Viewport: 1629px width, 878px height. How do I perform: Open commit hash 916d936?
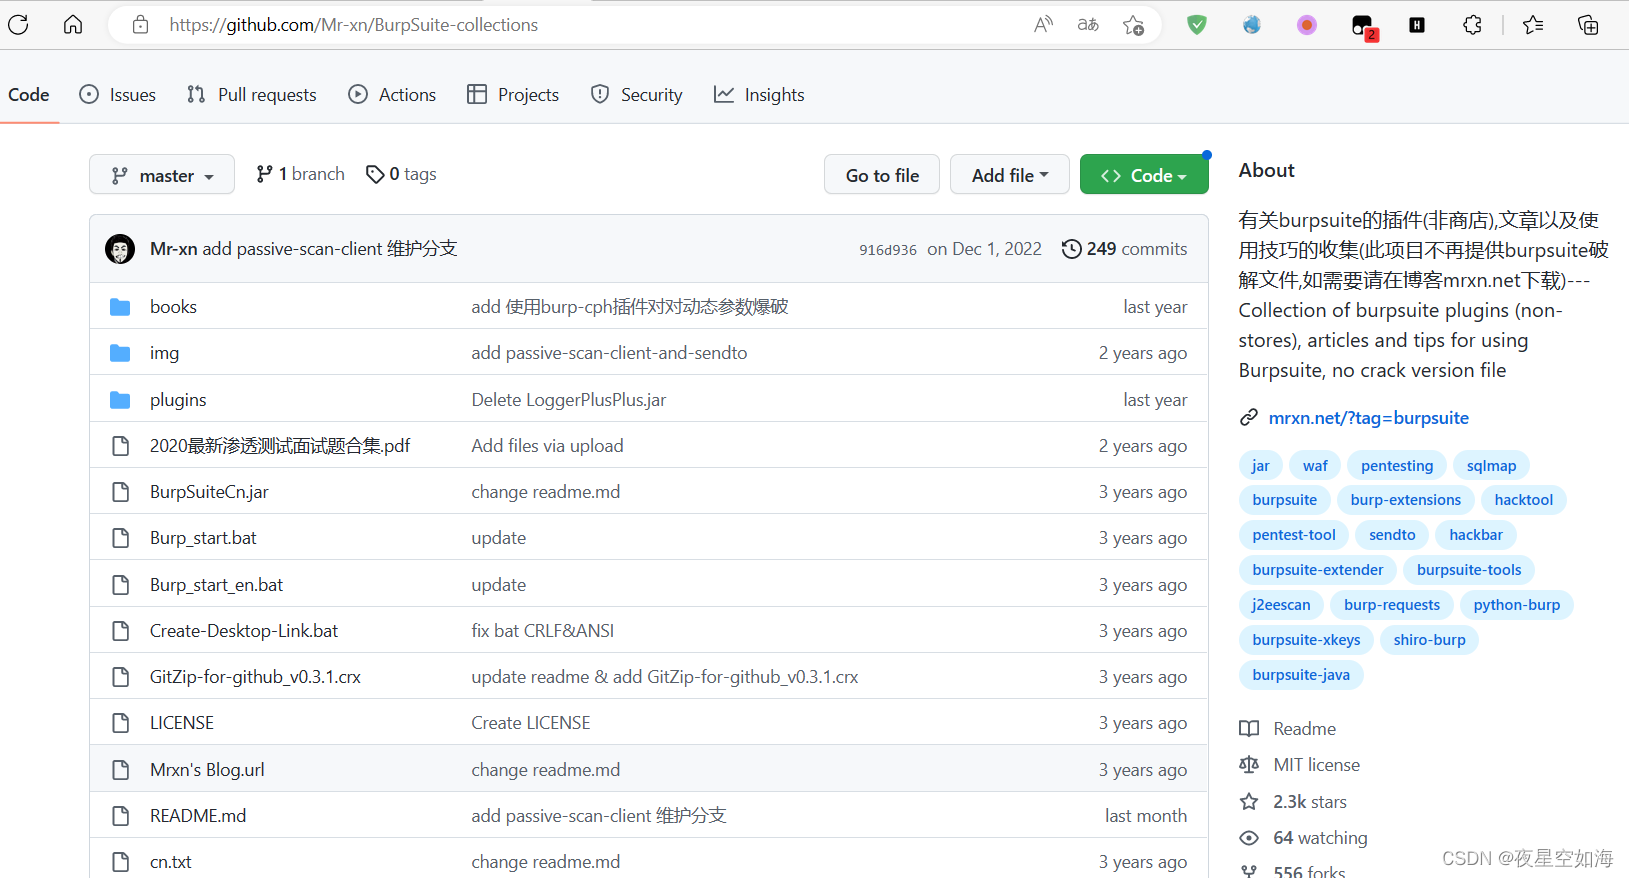coord(888,250)
